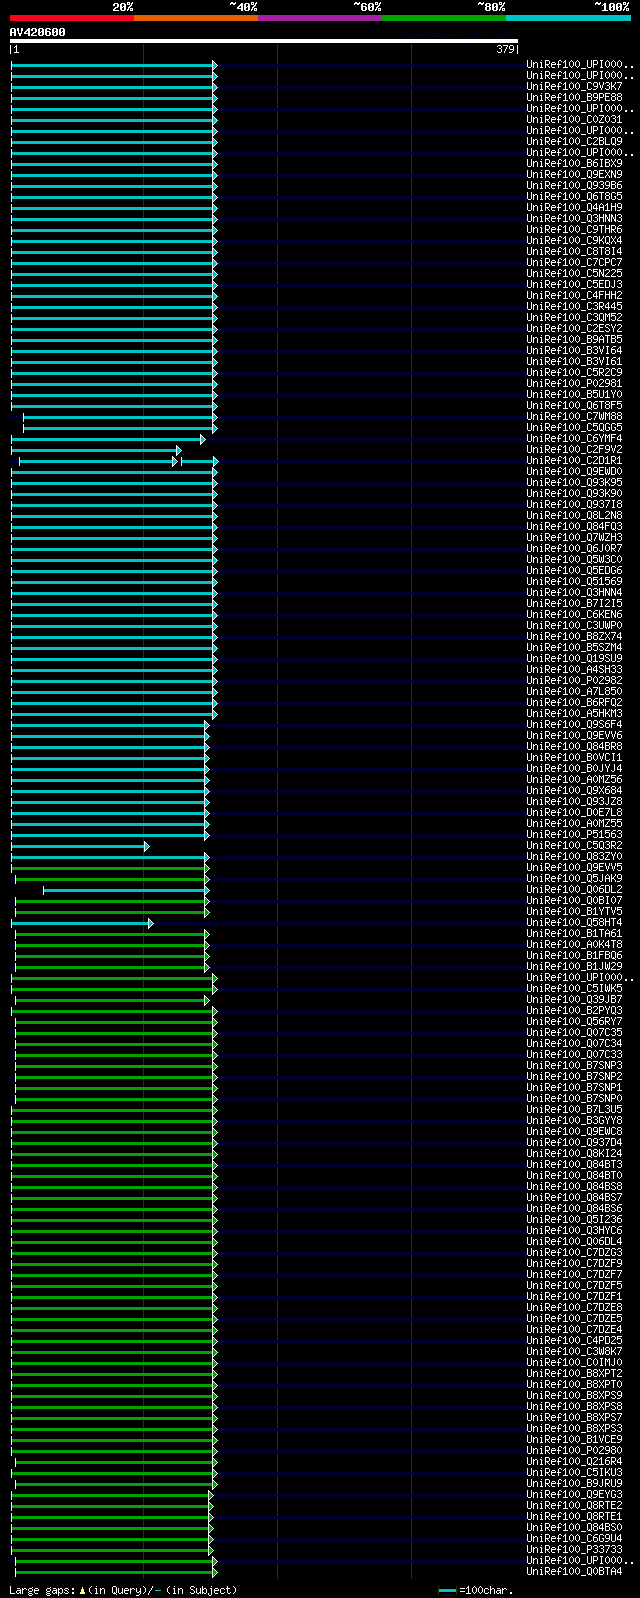Open hit UniRef100_C0Z031

click(574, 120)
